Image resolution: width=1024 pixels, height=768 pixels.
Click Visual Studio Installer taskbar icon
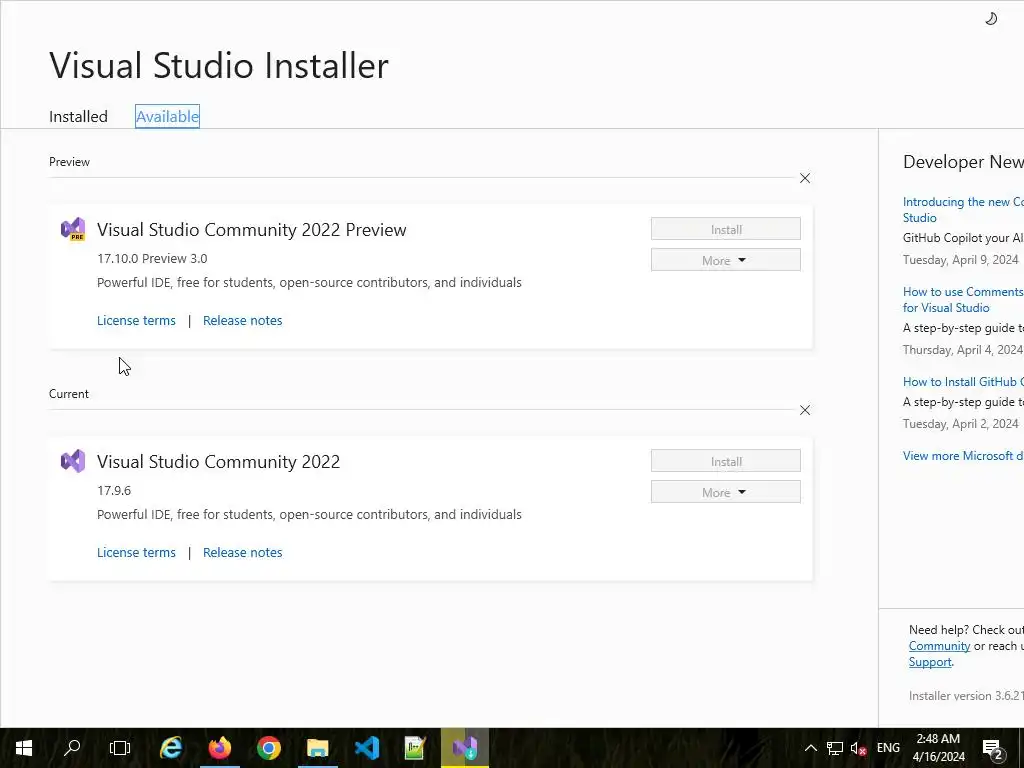[464, 748]
